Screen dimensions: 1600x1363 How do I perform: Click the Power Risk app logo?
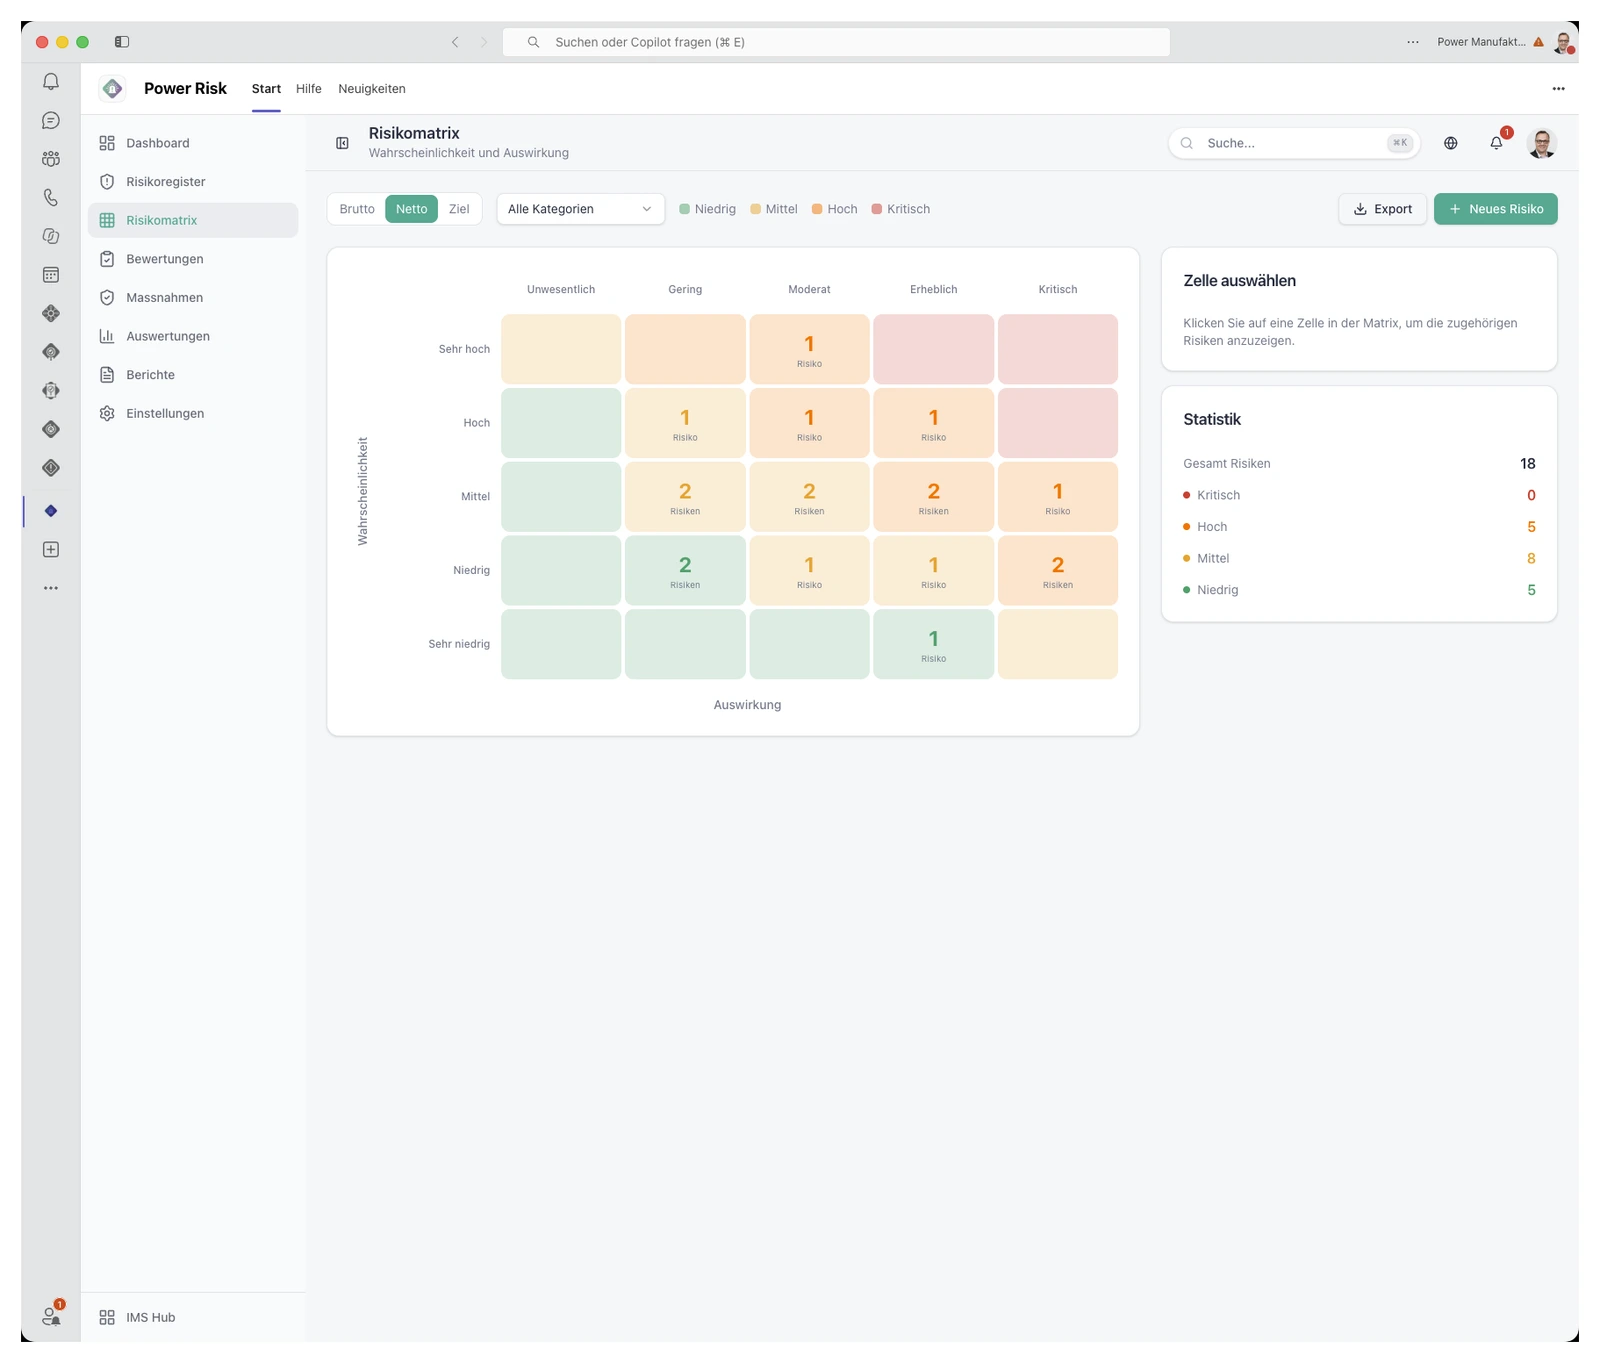pos(113,89)
